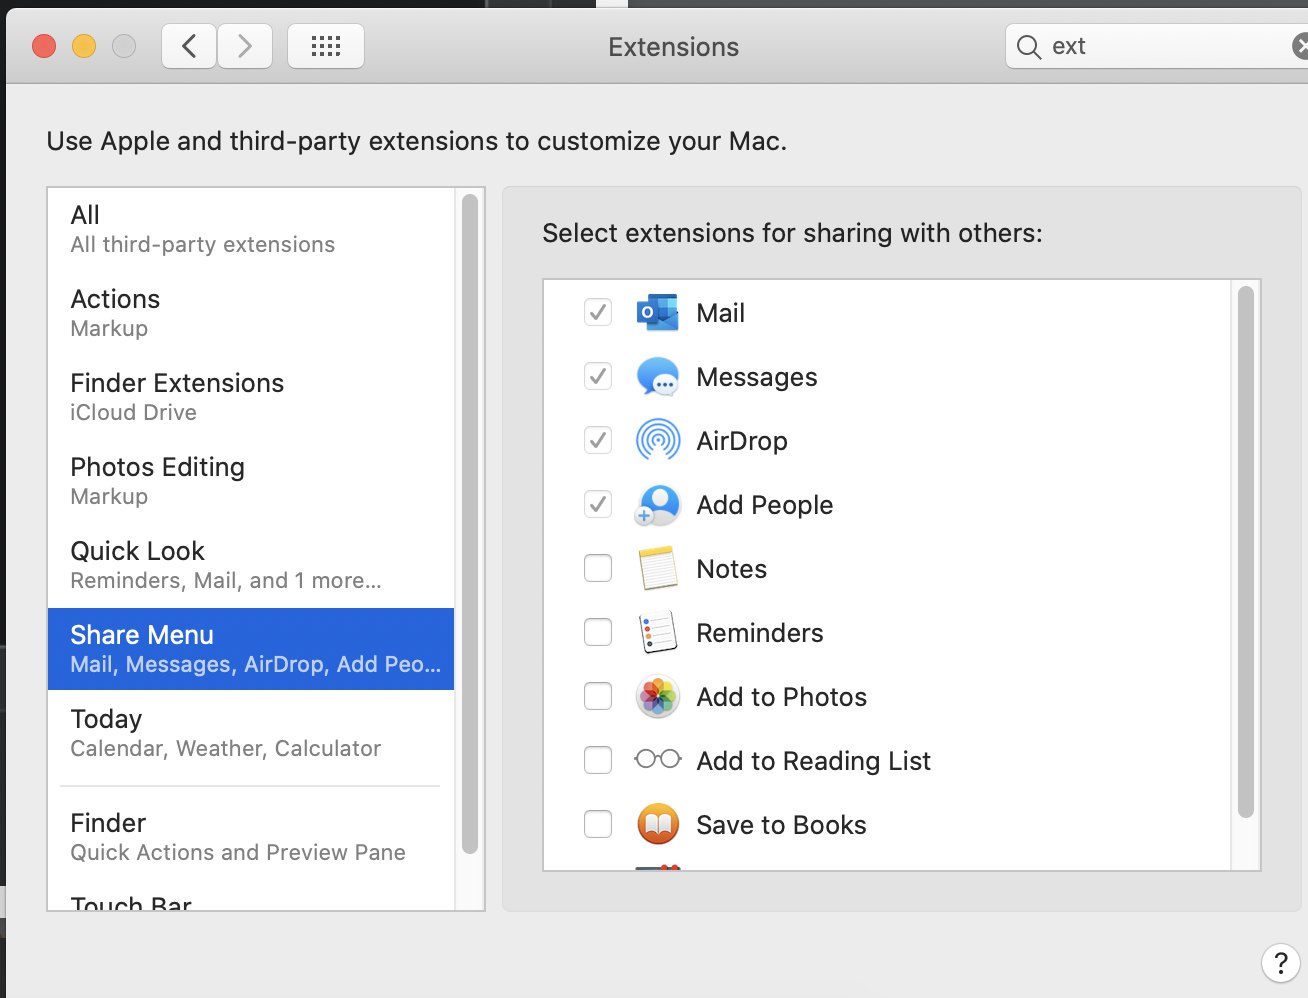Open the Today category
This screenshot has width=1308, height=998.
tap(251, 733)
